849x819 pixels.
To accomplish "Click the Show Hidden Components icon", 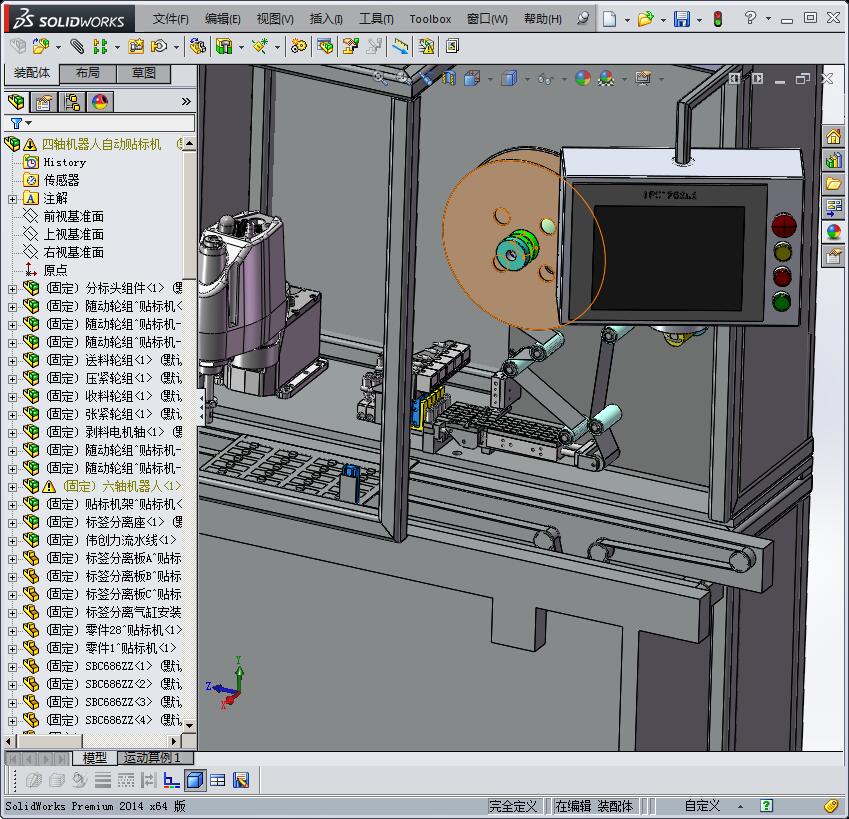I will point(197,47).
